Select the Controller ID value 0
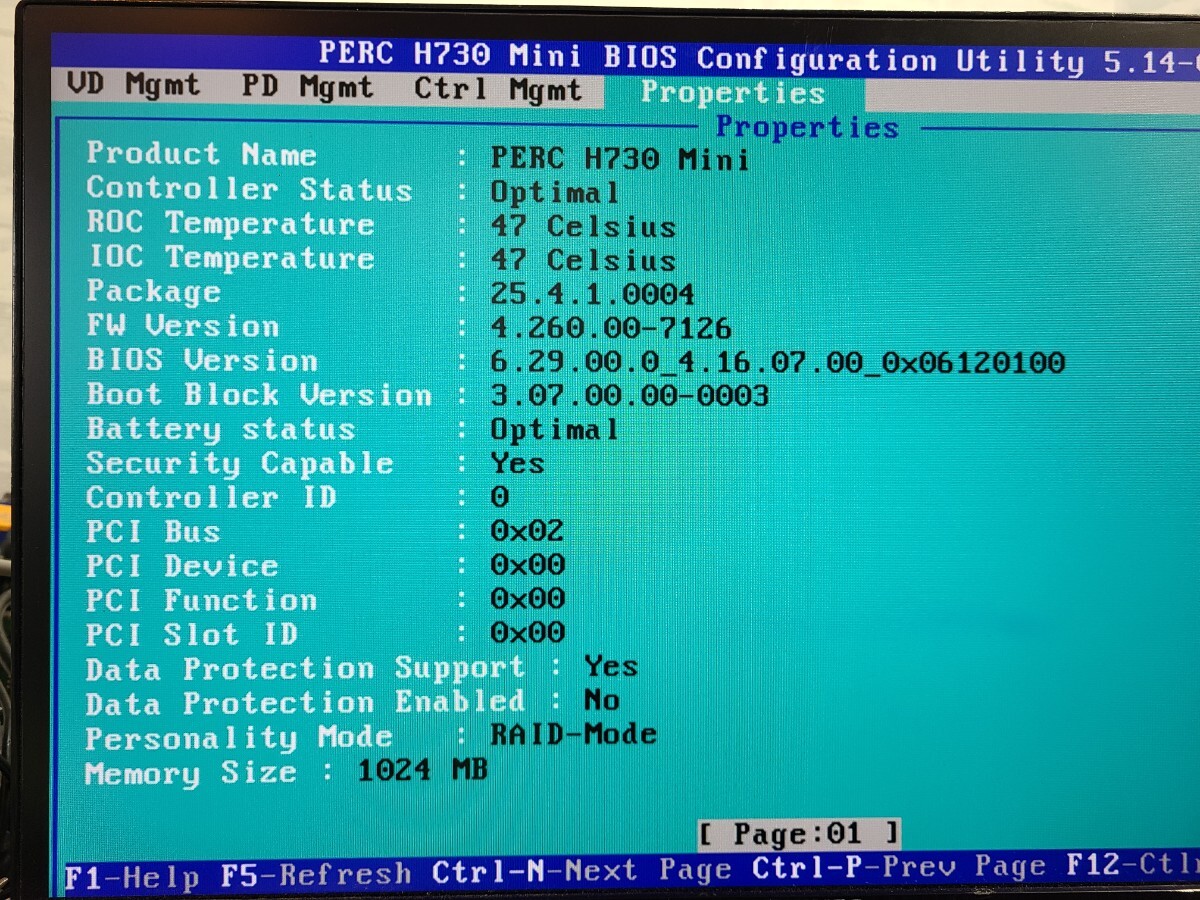 (500, 497)
